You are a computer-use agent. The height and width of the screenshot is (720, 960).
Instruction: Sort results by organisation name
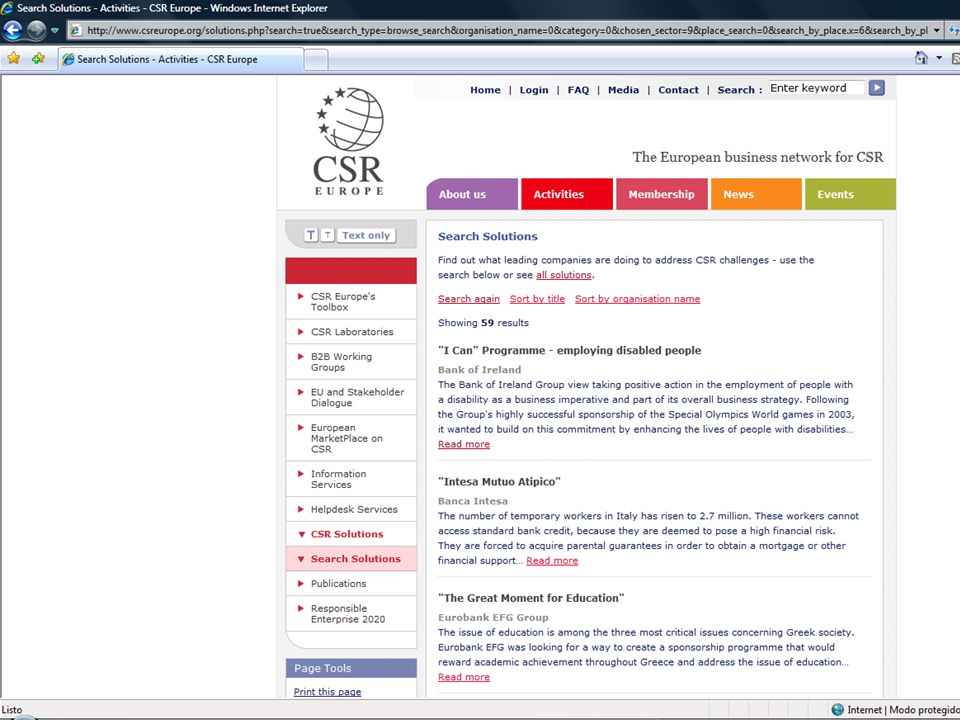(637, 299)
